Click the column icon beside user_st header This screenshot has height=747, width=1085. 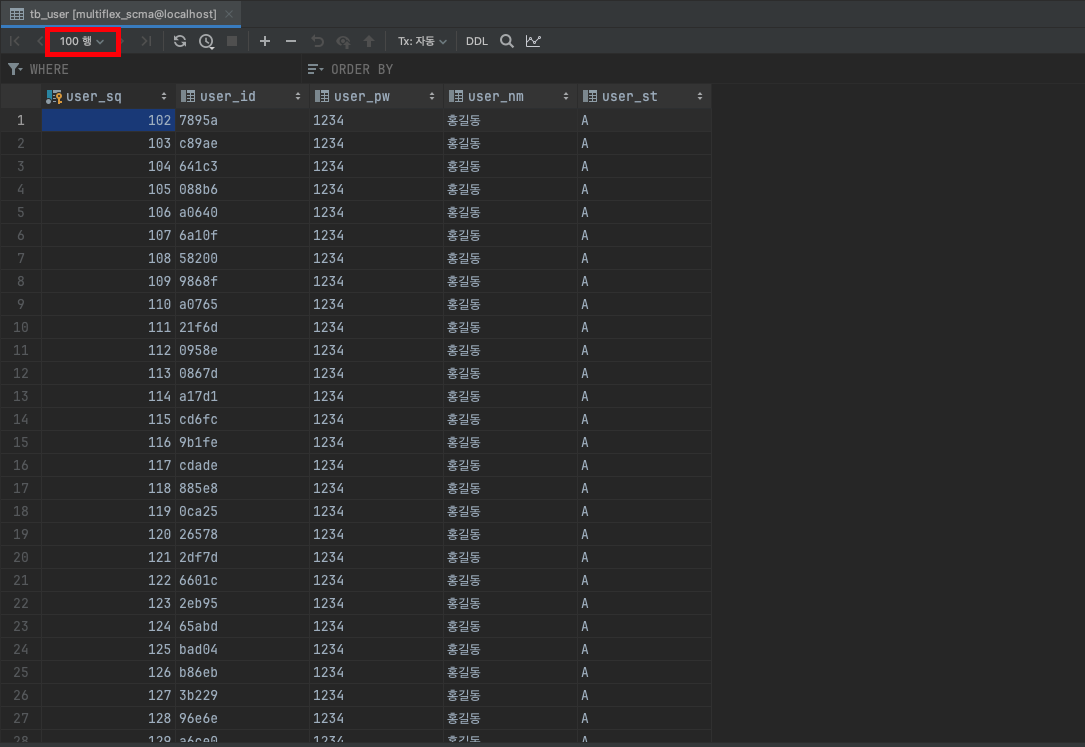coord(590,96)
